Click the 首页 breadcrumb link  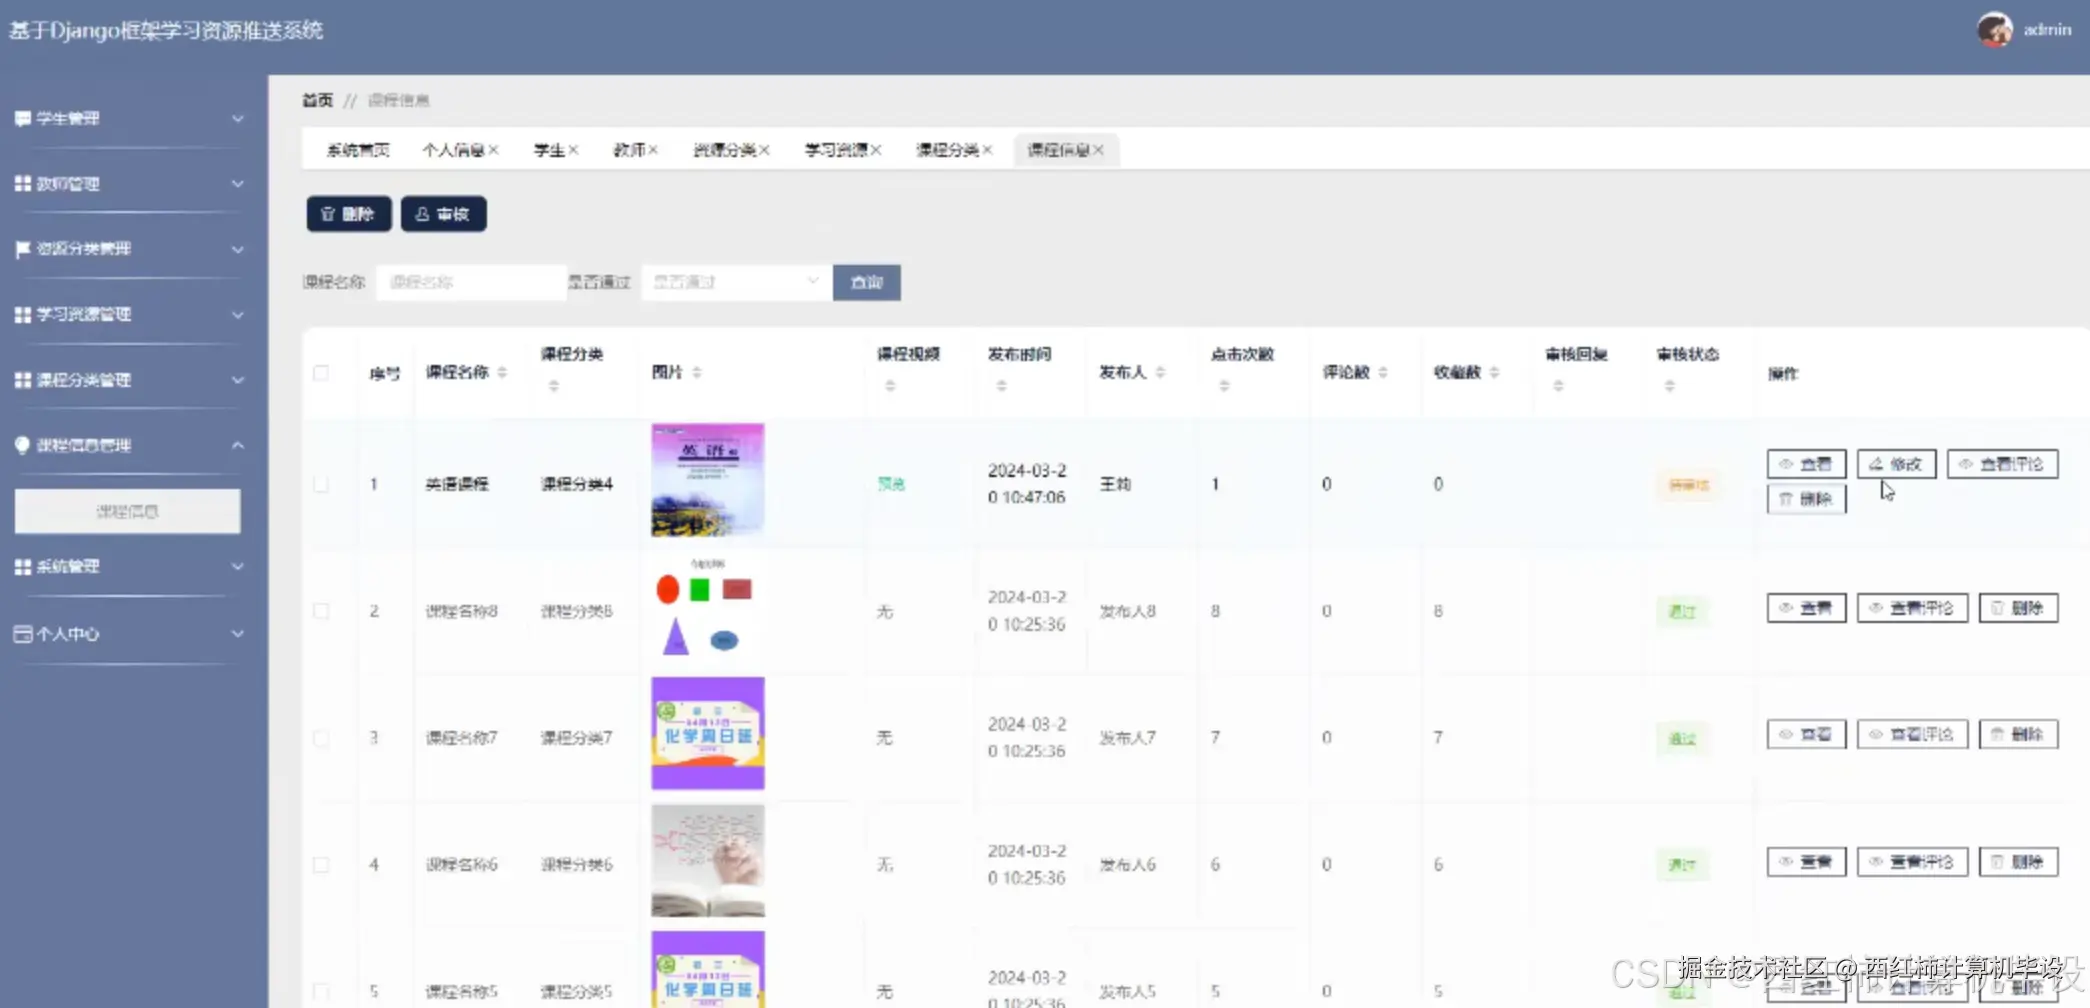(317, 100)
